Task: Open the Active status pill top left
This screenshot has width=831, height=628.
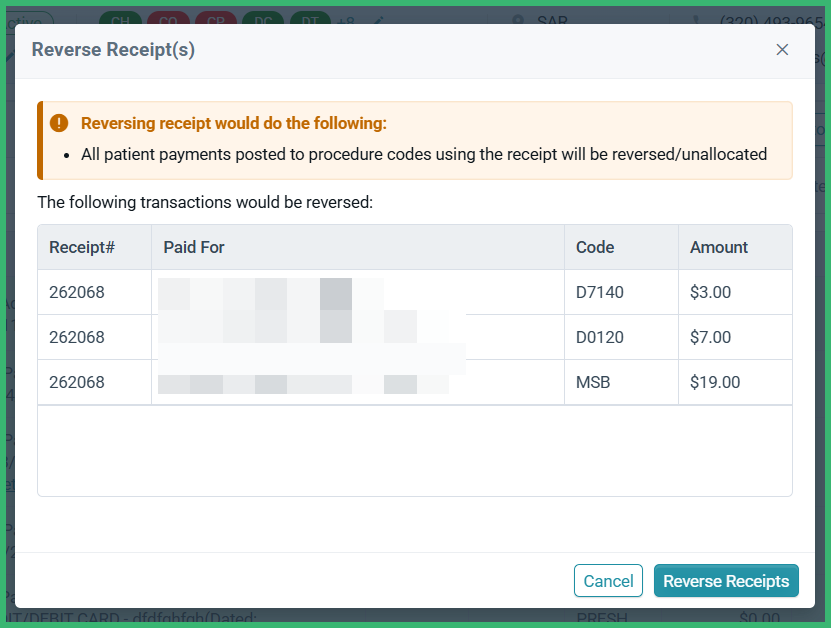Action: tap(32, 19)
